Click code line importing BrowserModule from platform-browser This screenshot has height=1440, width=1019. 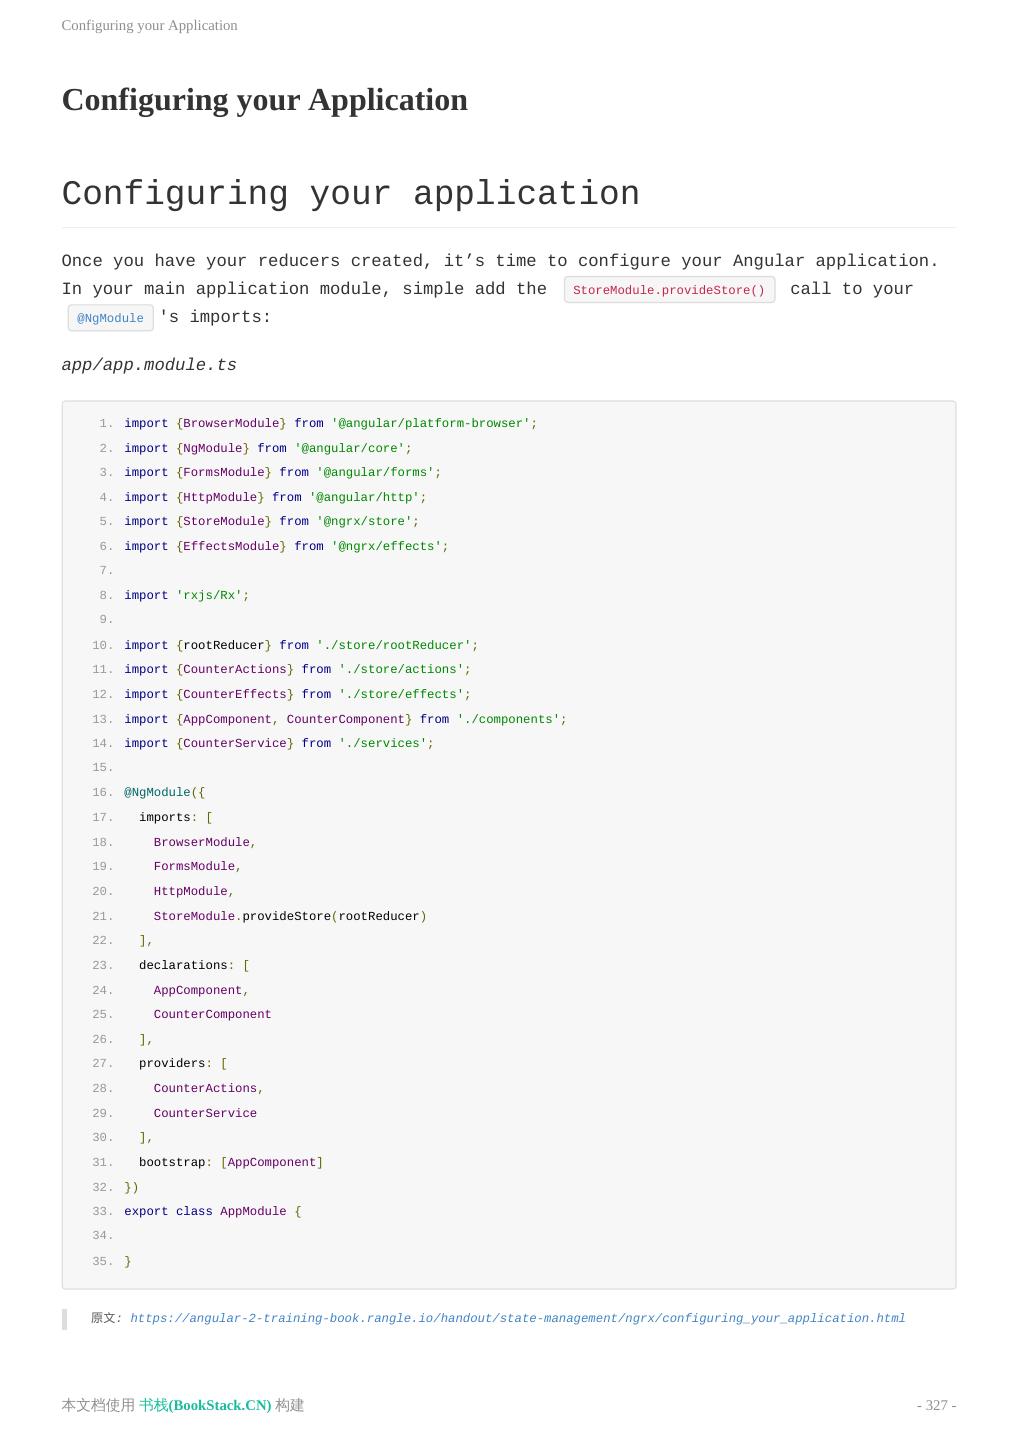pos(330,424)
